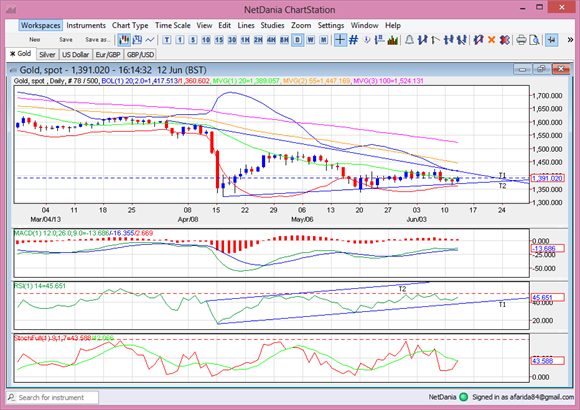Switch to the Silver tab

(47, 54)
